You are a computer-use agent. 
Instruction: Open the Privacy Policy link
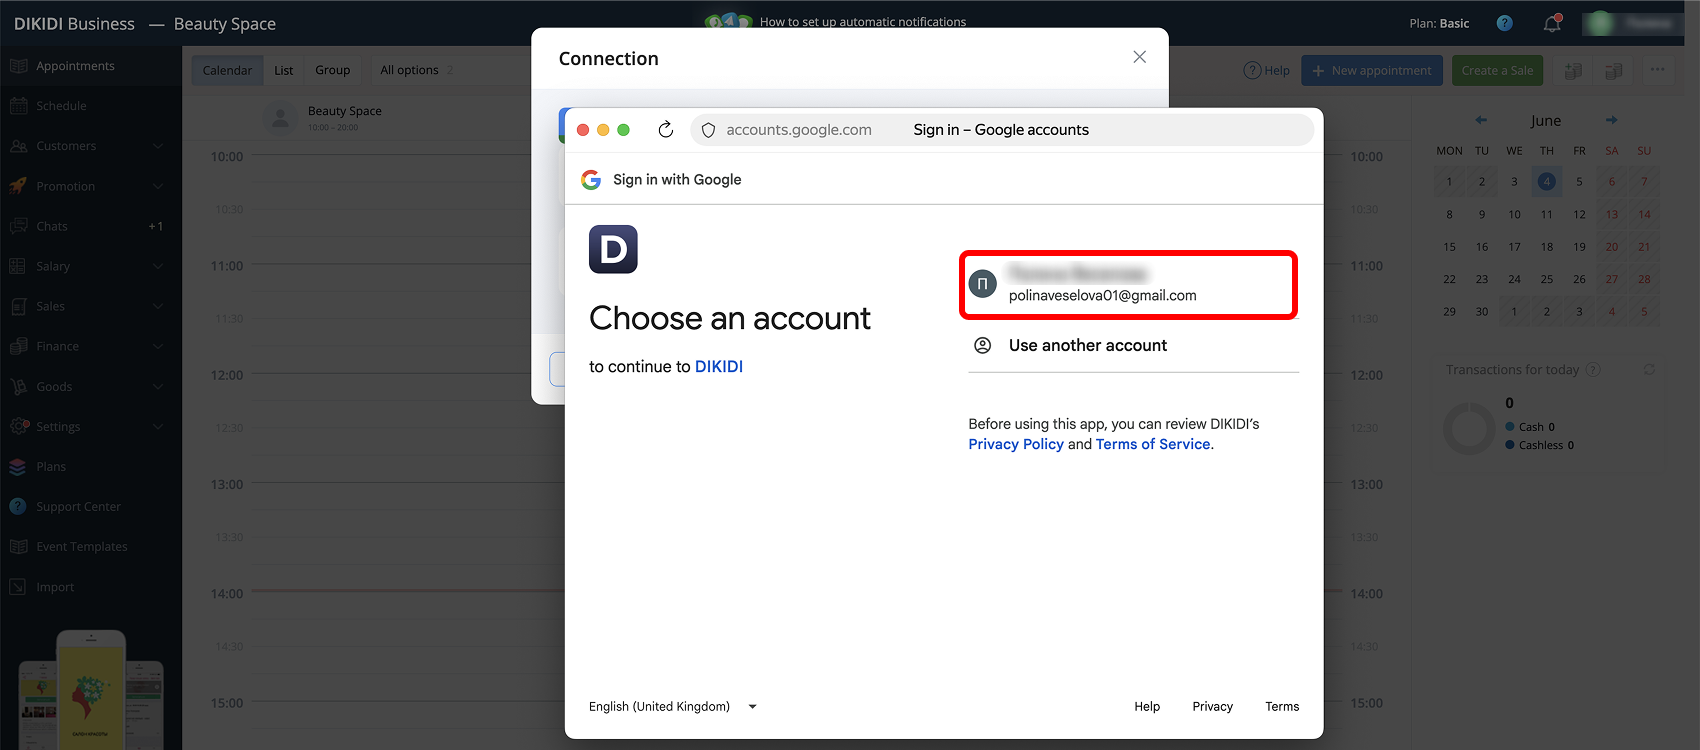(1016, 444)
